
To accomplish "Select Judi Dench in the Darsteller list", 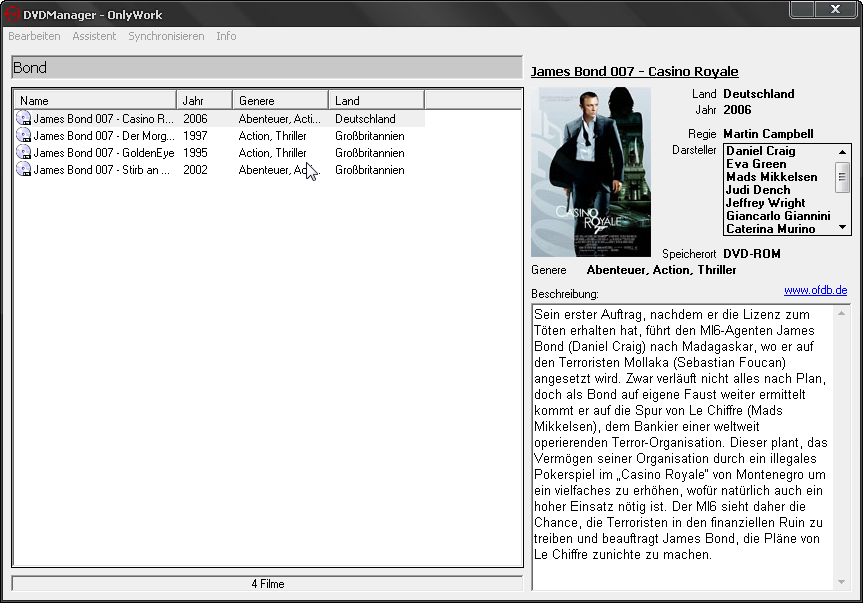I will 758,190.
